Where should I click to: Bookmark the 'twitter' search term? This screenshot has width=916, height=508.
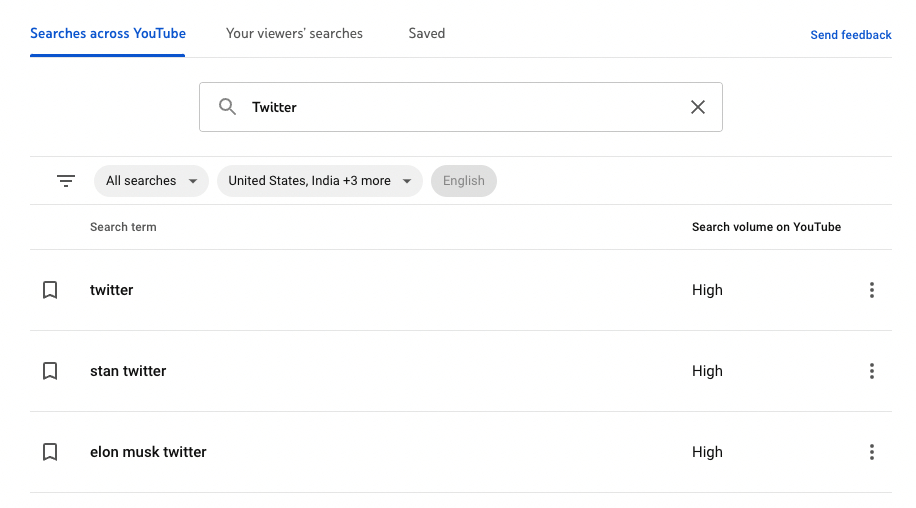[x=50, y=290]
